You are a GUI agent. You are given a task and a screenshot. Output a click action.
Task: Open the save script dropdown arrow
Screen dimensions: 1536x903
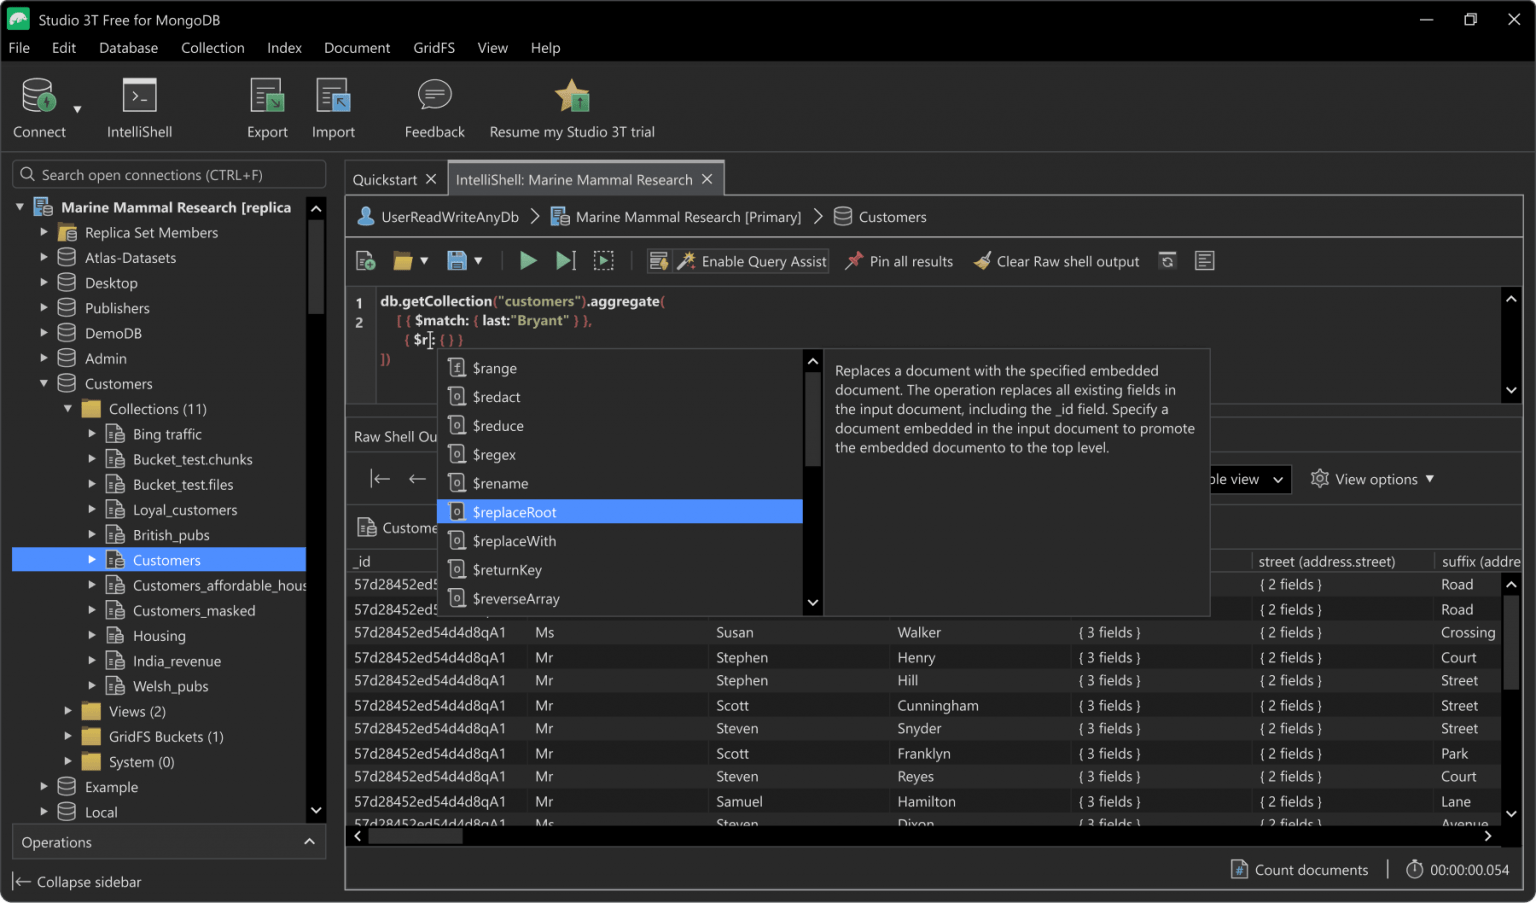(x=478, y=260)
